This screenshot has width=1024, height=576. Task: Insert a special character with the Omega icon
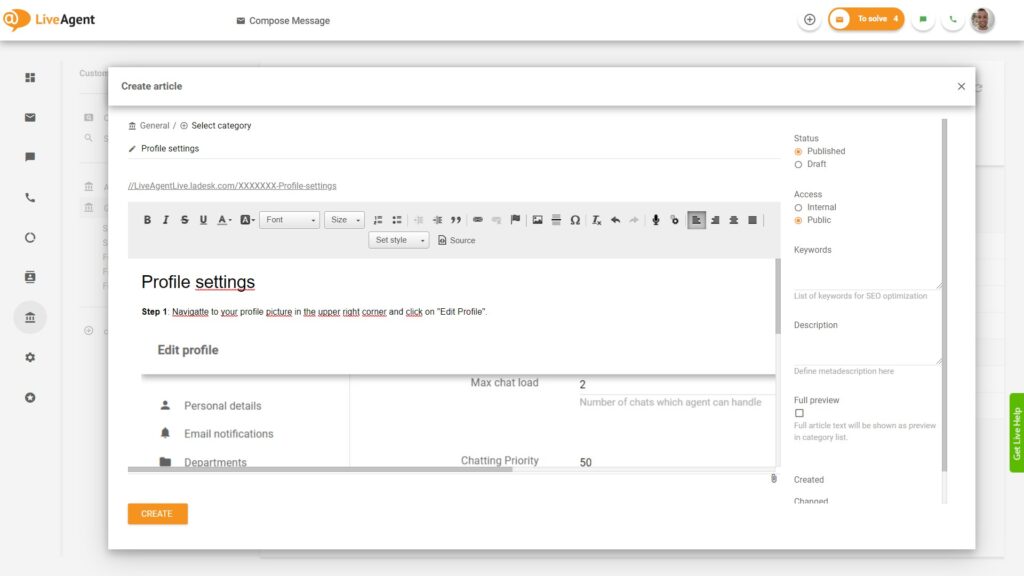click(x=575, y=220)
